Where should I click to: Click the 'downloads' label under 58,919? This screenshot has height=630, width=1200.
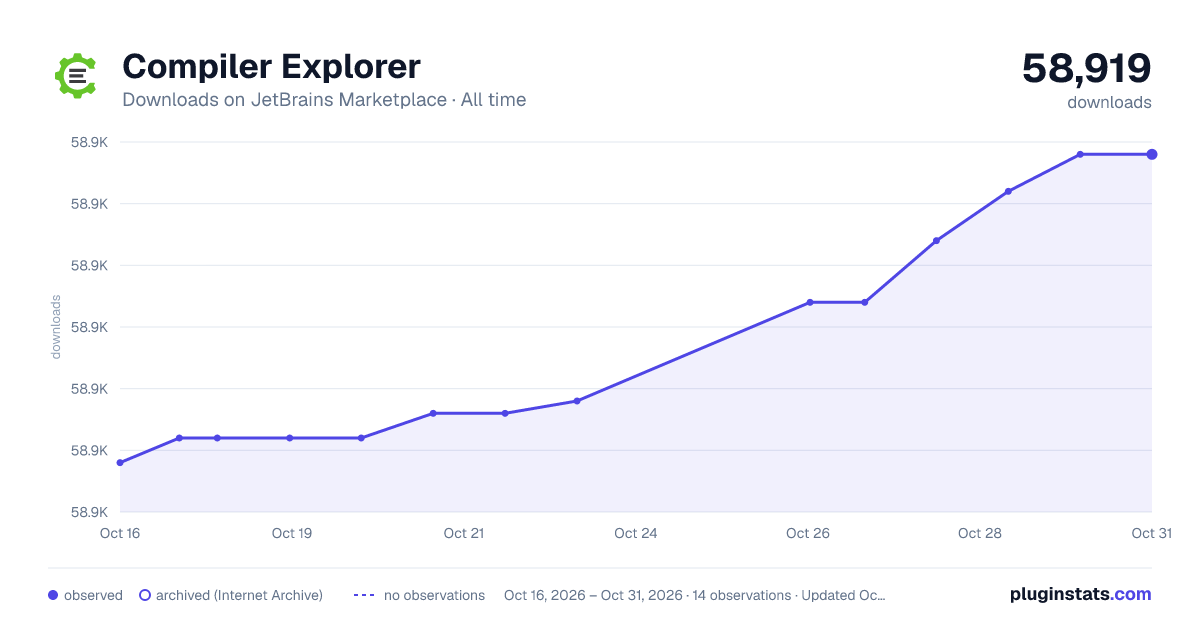1109,102
